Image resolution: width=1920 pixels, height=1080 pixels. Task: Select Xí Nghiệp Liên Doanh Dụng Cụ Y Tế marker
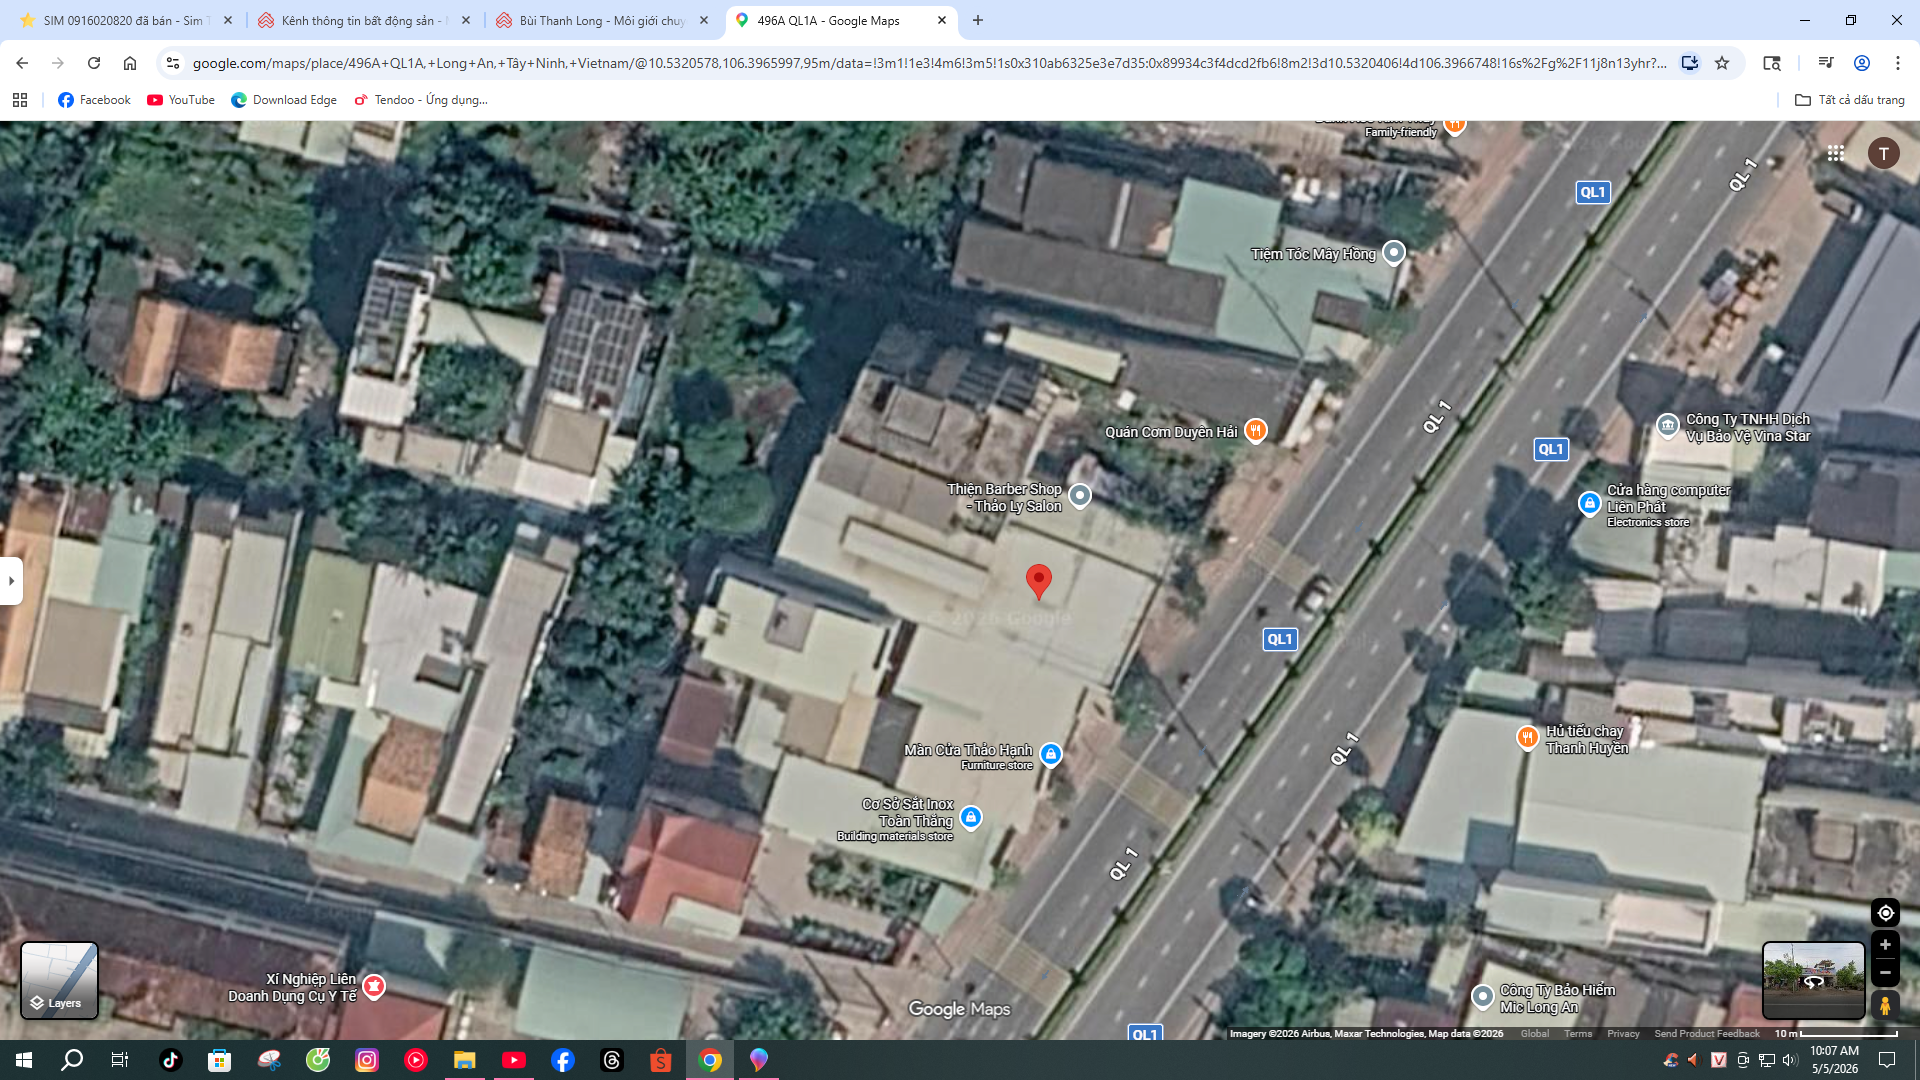coord(374,987)
